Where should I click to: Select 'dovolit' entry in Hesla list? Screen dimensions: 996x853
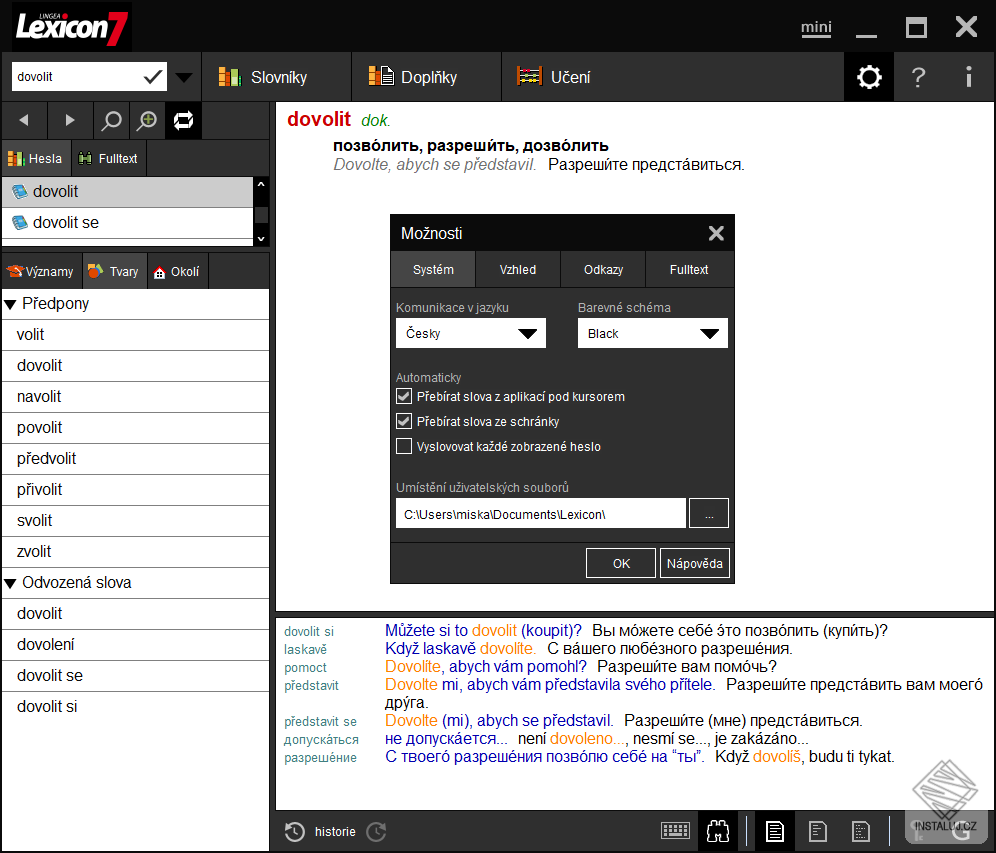(128, 192)
